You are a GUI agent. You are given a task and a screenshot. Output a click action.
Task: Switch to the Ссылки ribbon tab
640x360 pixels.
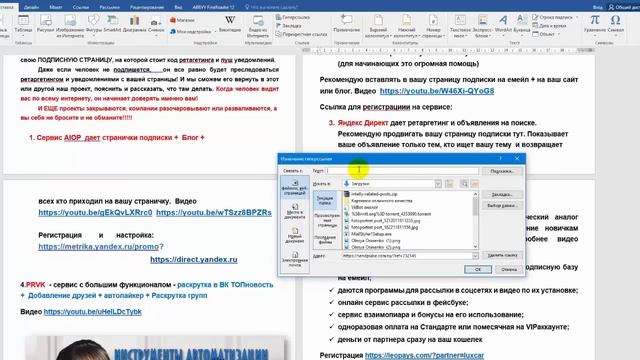click(80, 7)
